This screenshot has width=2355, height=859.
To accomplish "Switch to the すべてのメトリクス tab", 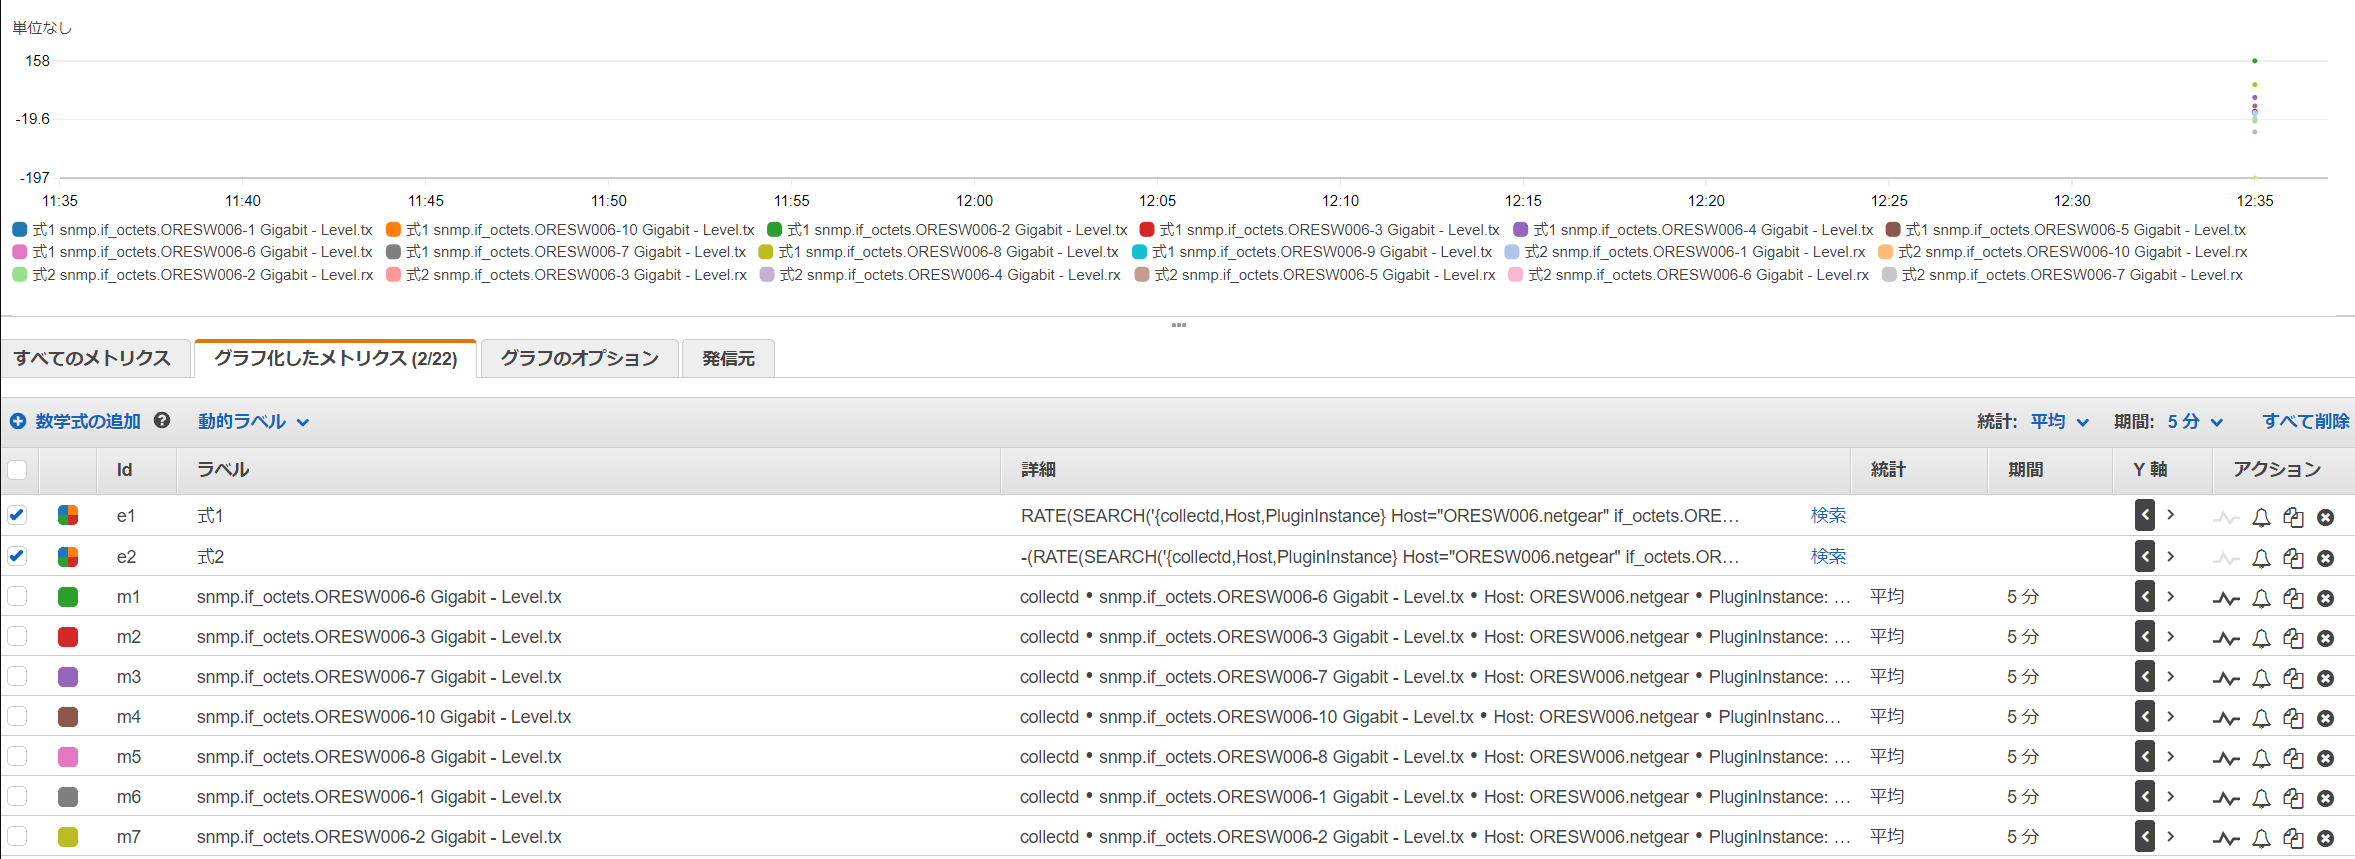I will coord(93,358).
